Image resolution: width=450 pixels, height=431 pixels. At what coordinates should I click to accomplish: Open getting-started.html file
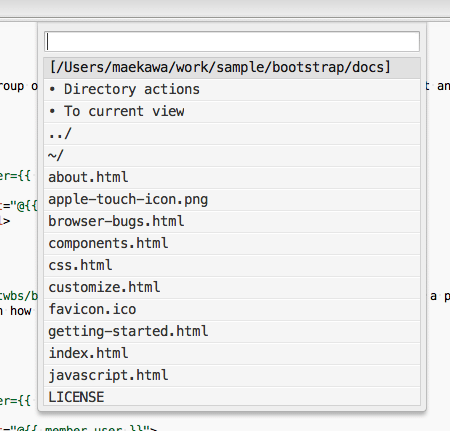[232, 332]
